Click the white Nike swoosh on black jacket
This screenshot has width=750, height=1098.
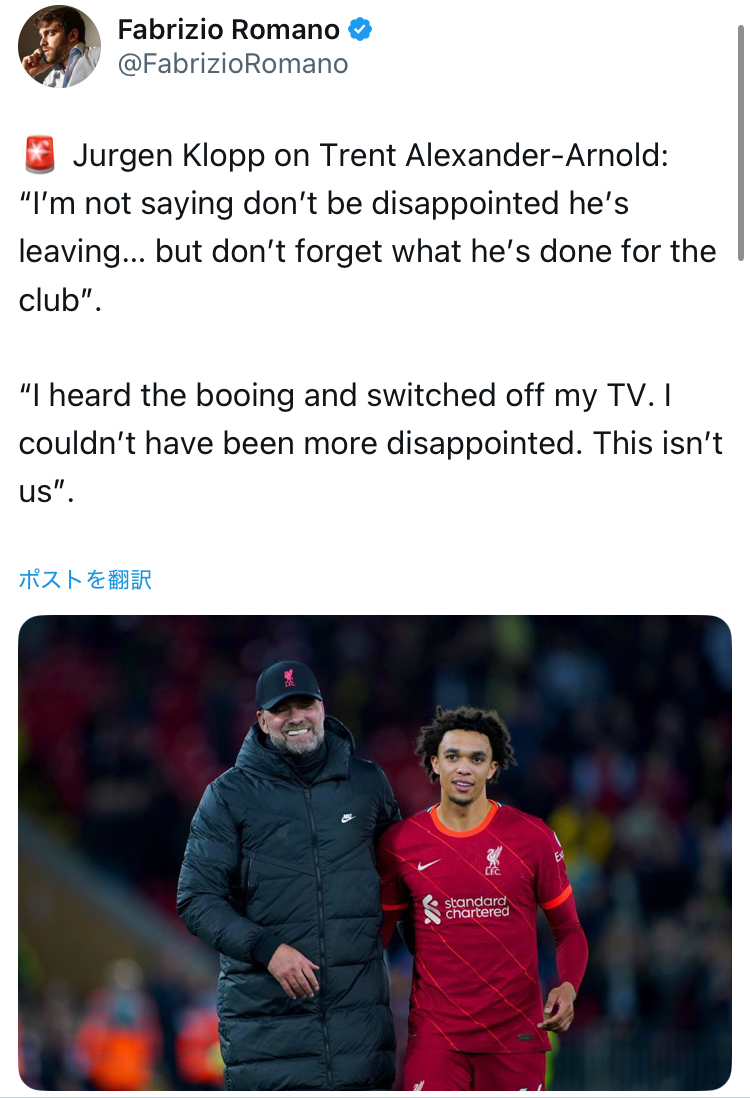click(x=348, y=818)
